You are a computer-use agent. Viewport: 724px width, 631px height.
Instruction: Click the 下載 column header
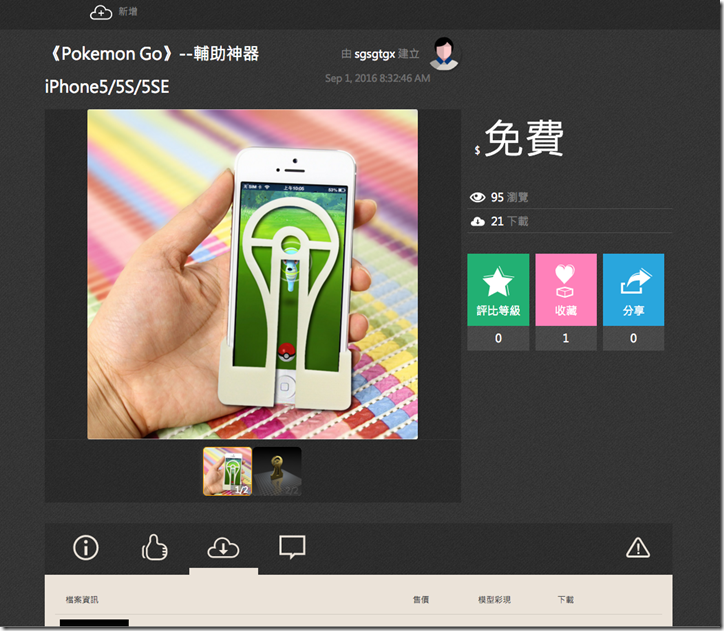click(566, 600)
